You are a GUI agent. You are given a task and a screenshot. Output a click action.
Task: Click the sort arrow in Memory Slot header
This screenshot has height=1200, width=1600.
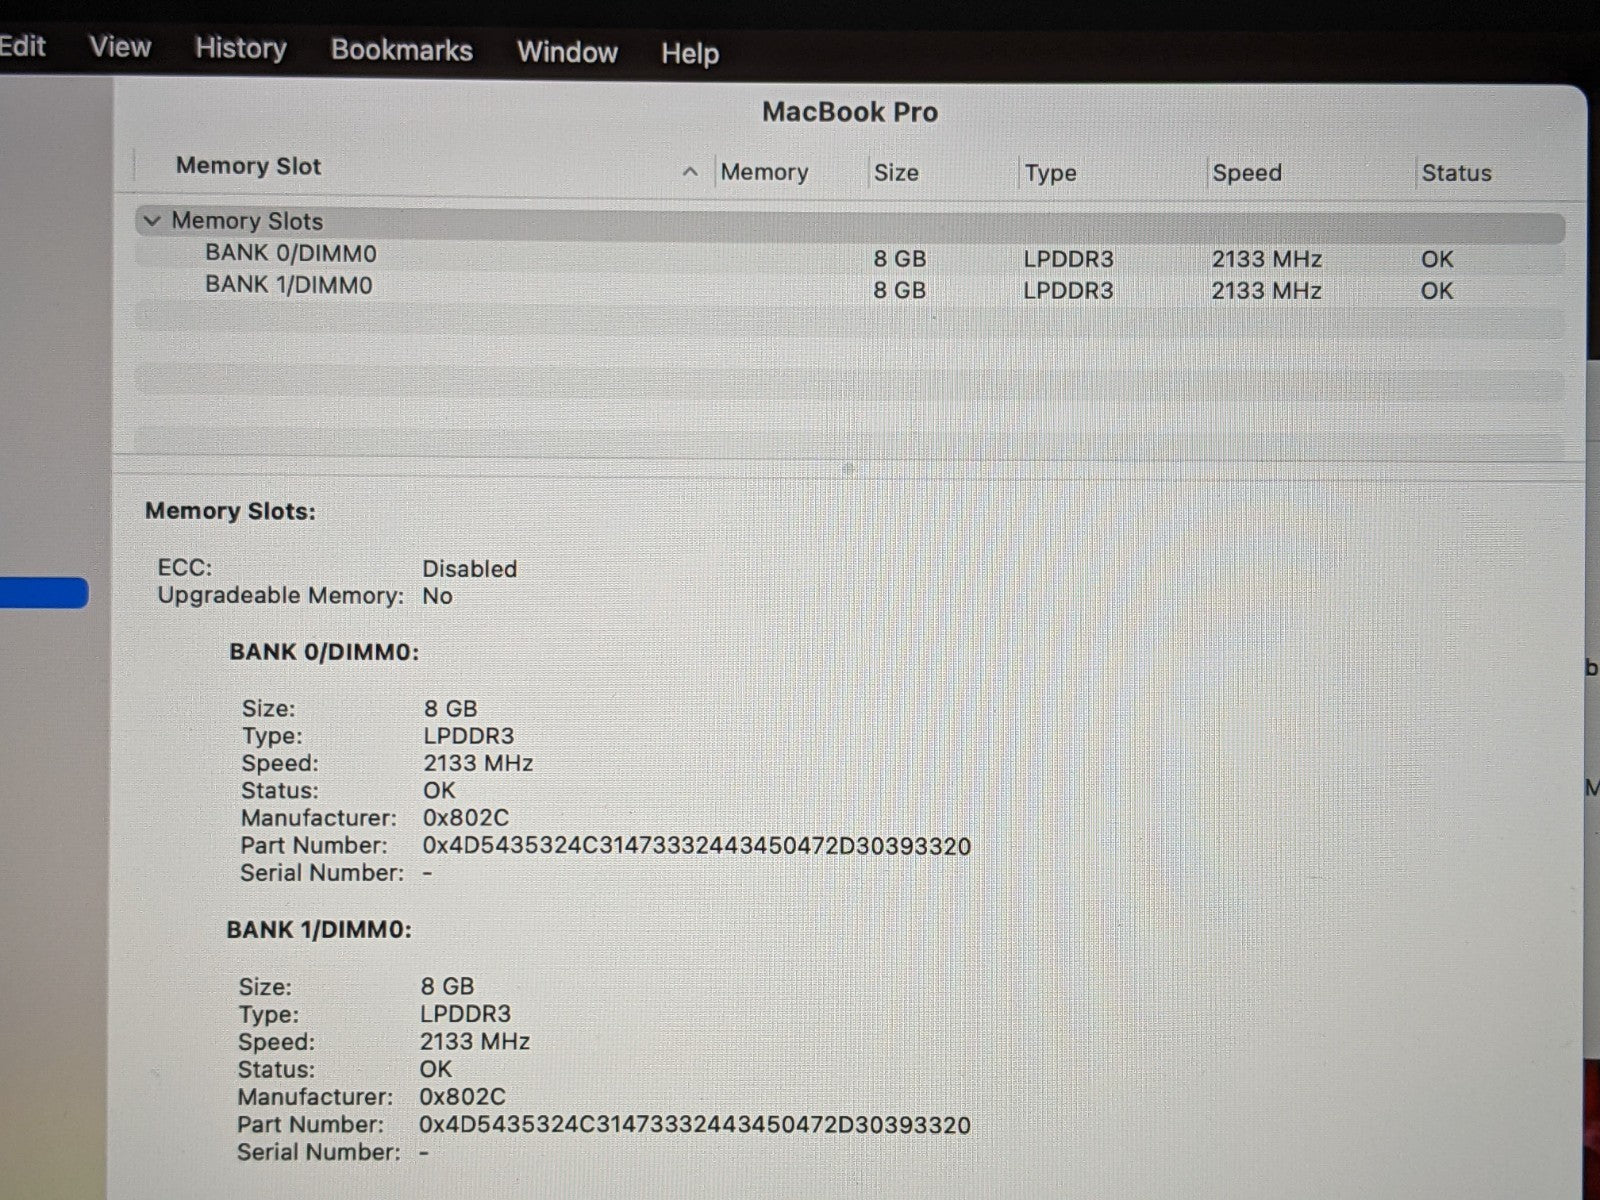pos(689,172)
